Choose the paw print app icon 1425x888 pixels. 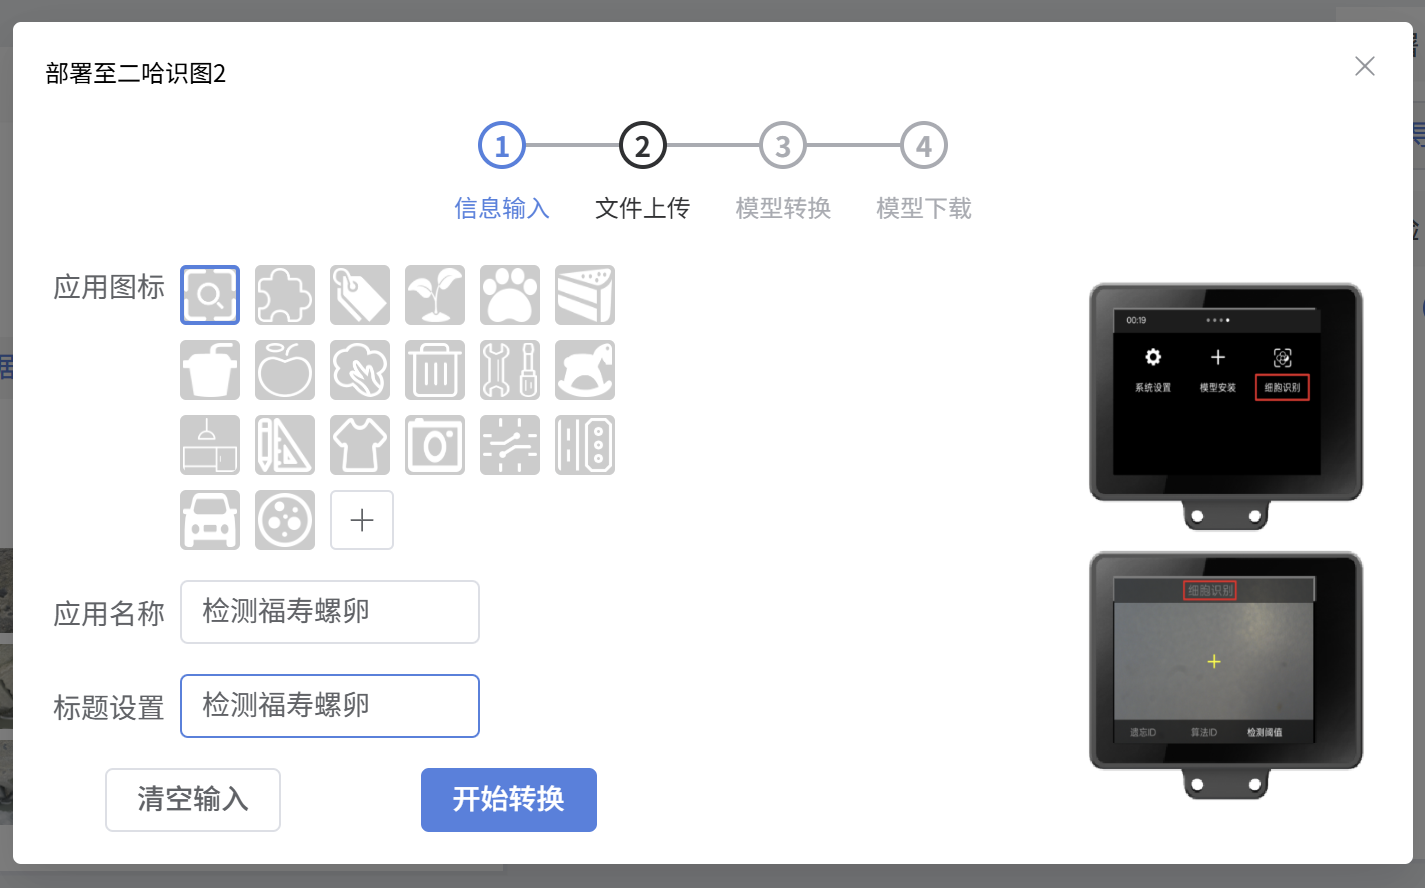510,295
